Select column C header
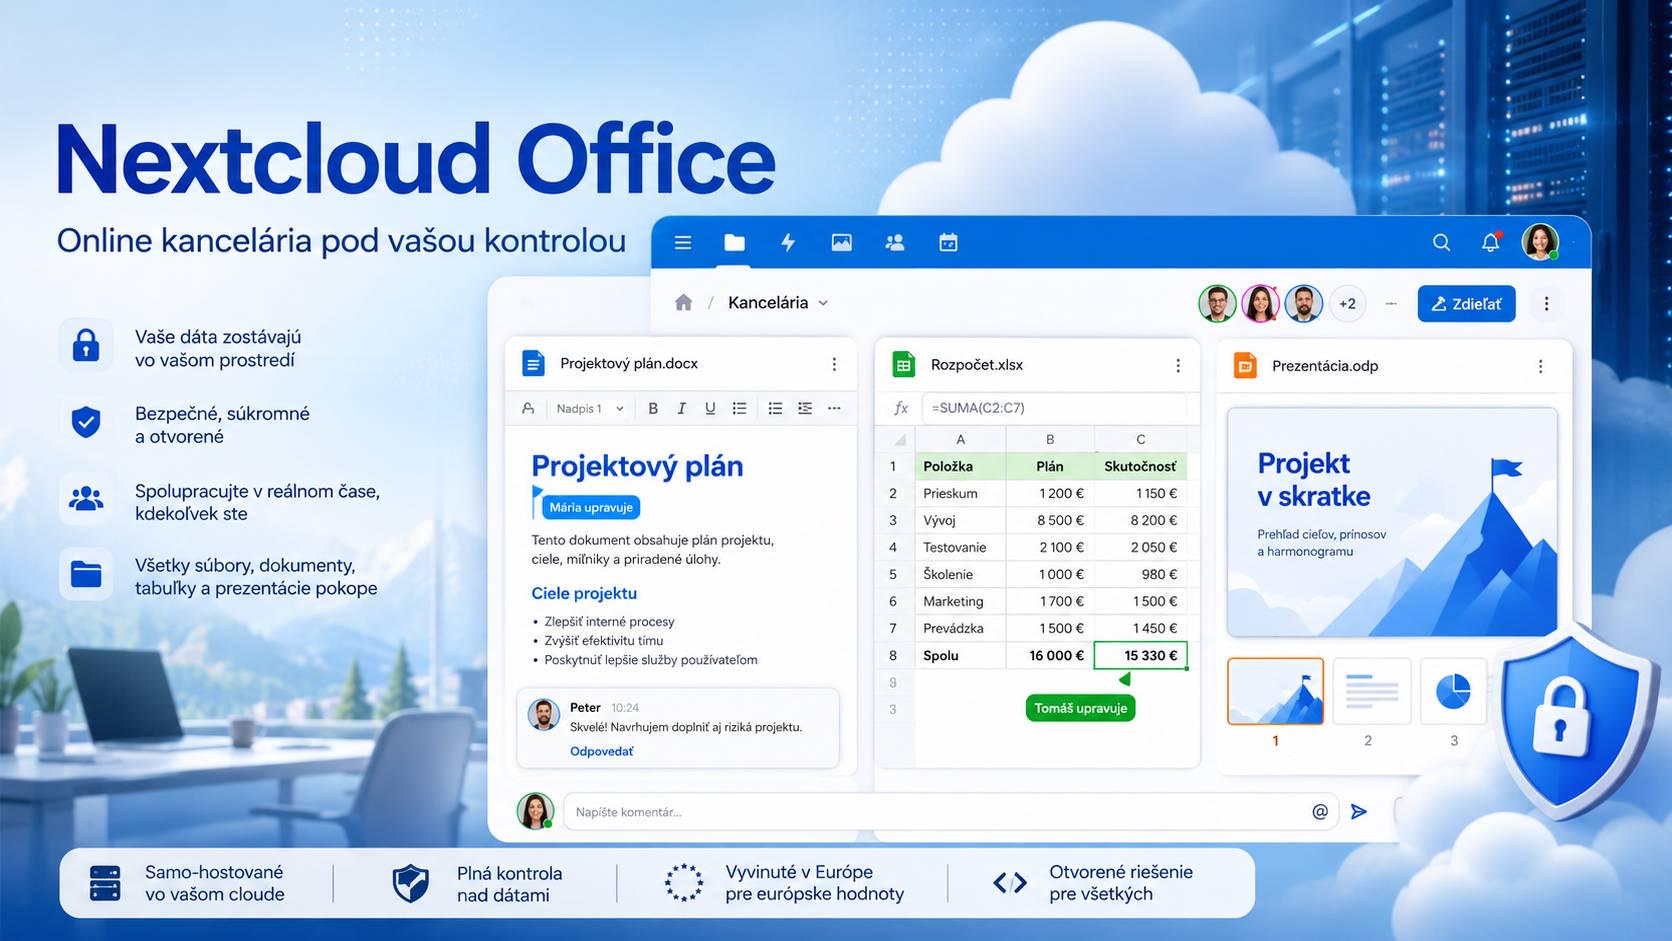This screenshot has width=1672, height=941. tap(1141, 439)
